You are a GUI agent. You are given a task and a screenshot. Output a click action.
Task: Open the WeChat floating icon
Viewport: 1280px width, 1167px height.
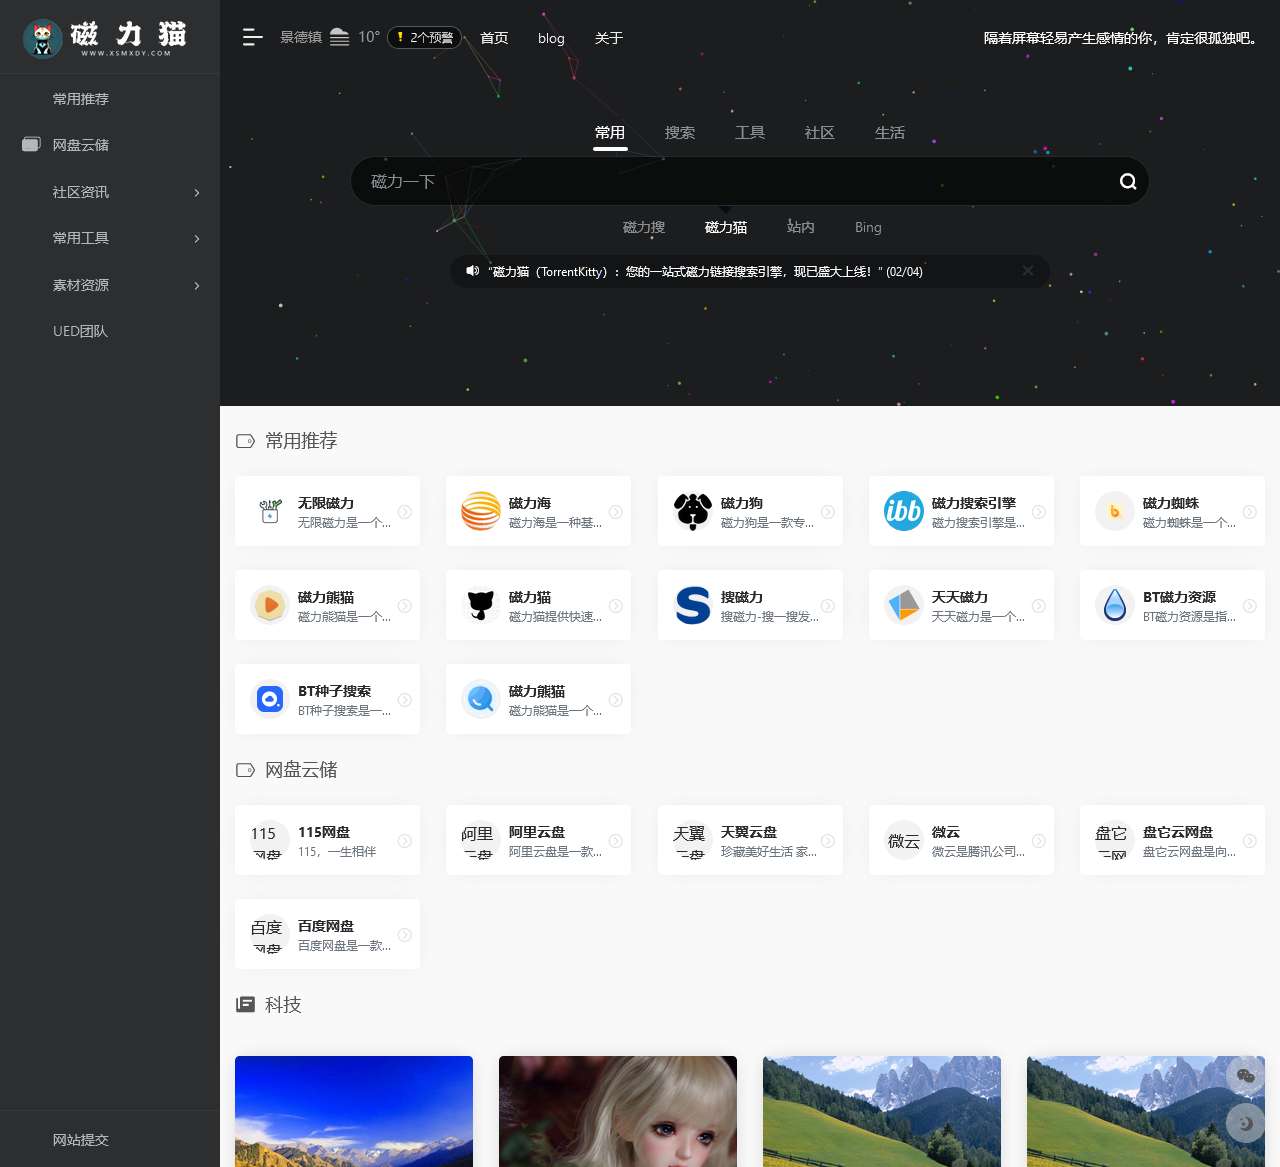pos(1245,1076)
